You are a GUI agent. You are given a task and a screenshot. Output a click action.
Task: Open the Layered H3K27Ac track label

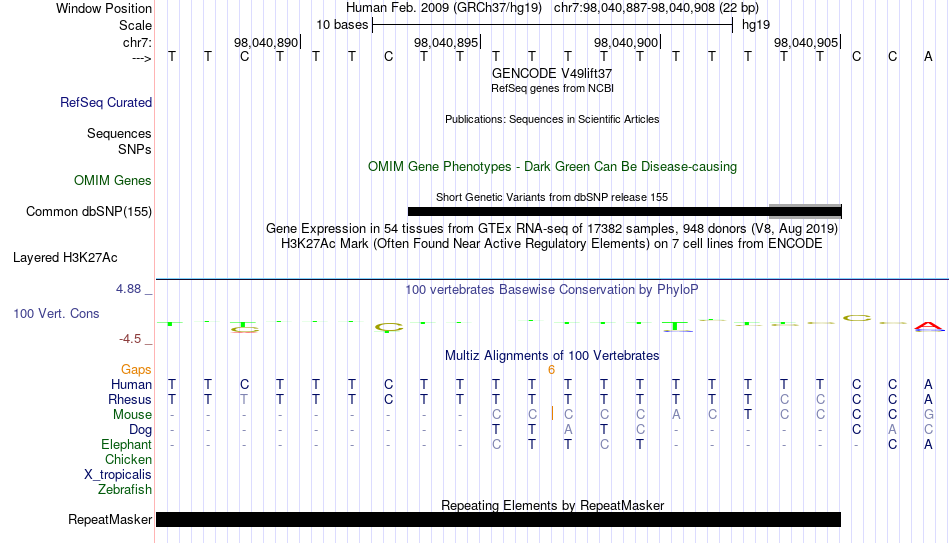(x=65, y=258)
